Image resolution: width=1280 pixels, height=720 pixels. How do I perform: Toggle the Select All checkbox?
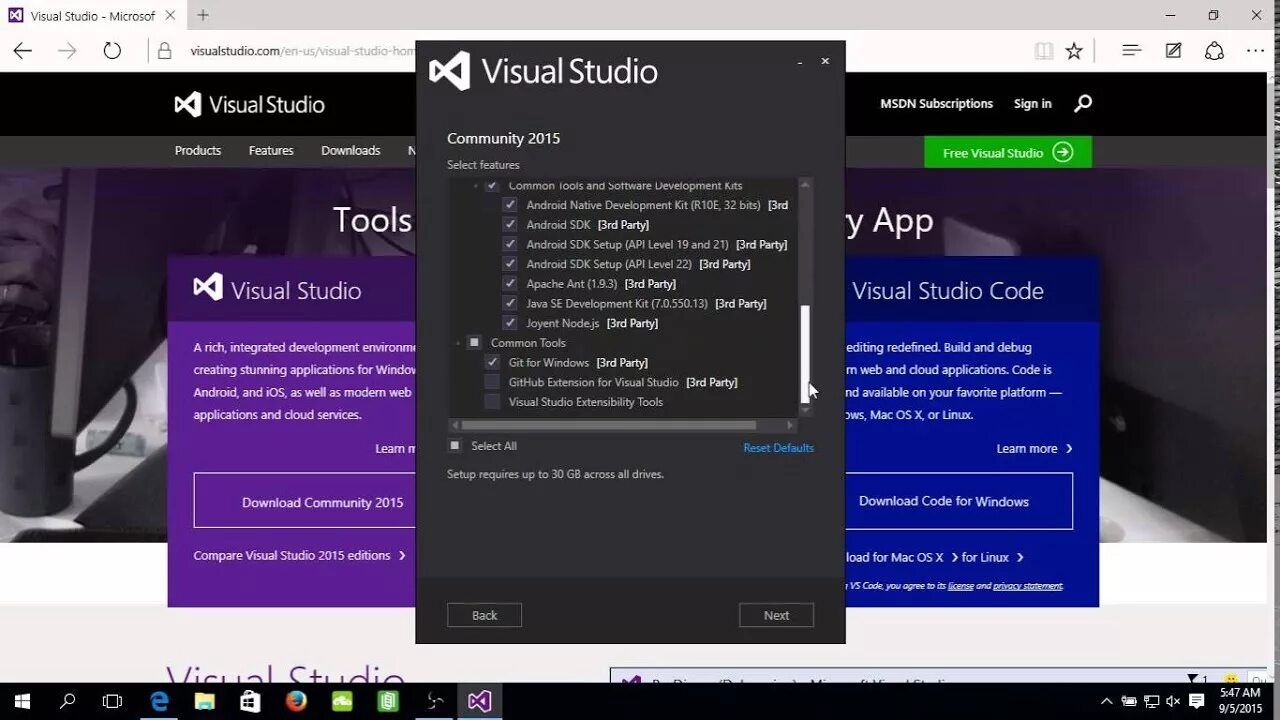pos(455,446)
